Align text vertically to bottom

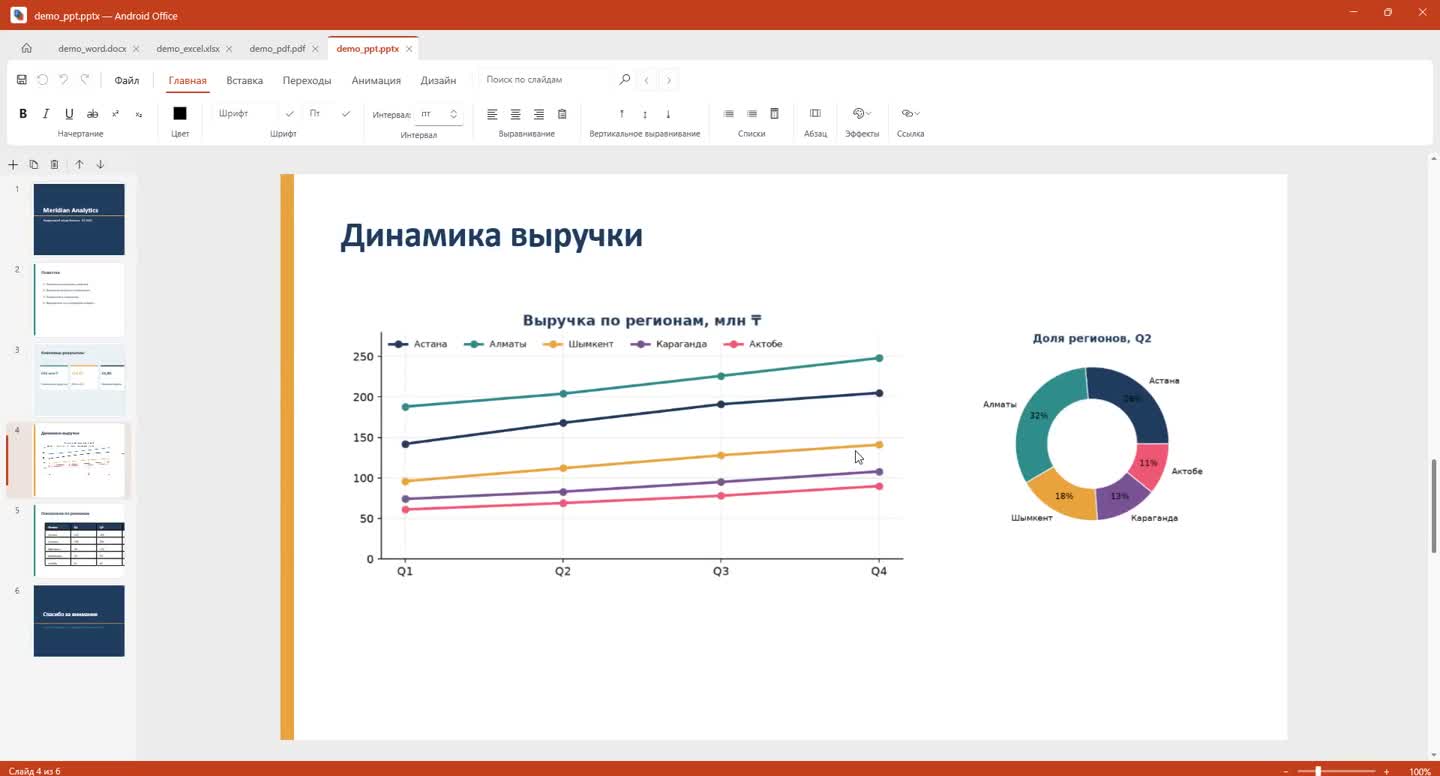668,114
